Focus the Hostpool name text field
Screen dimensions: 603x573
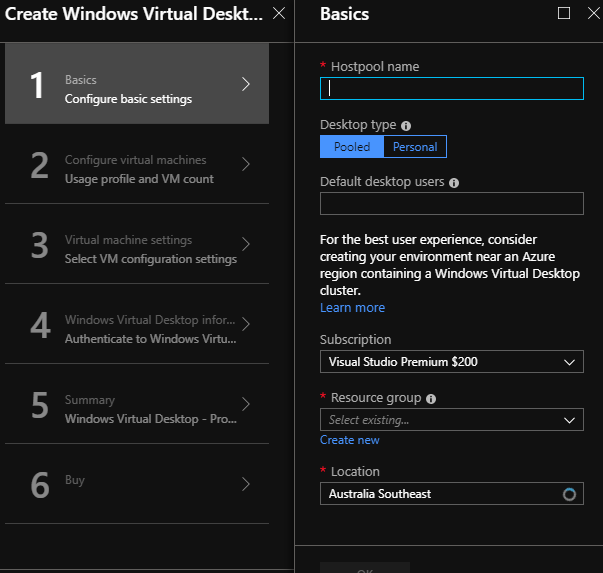pos(451,89)
